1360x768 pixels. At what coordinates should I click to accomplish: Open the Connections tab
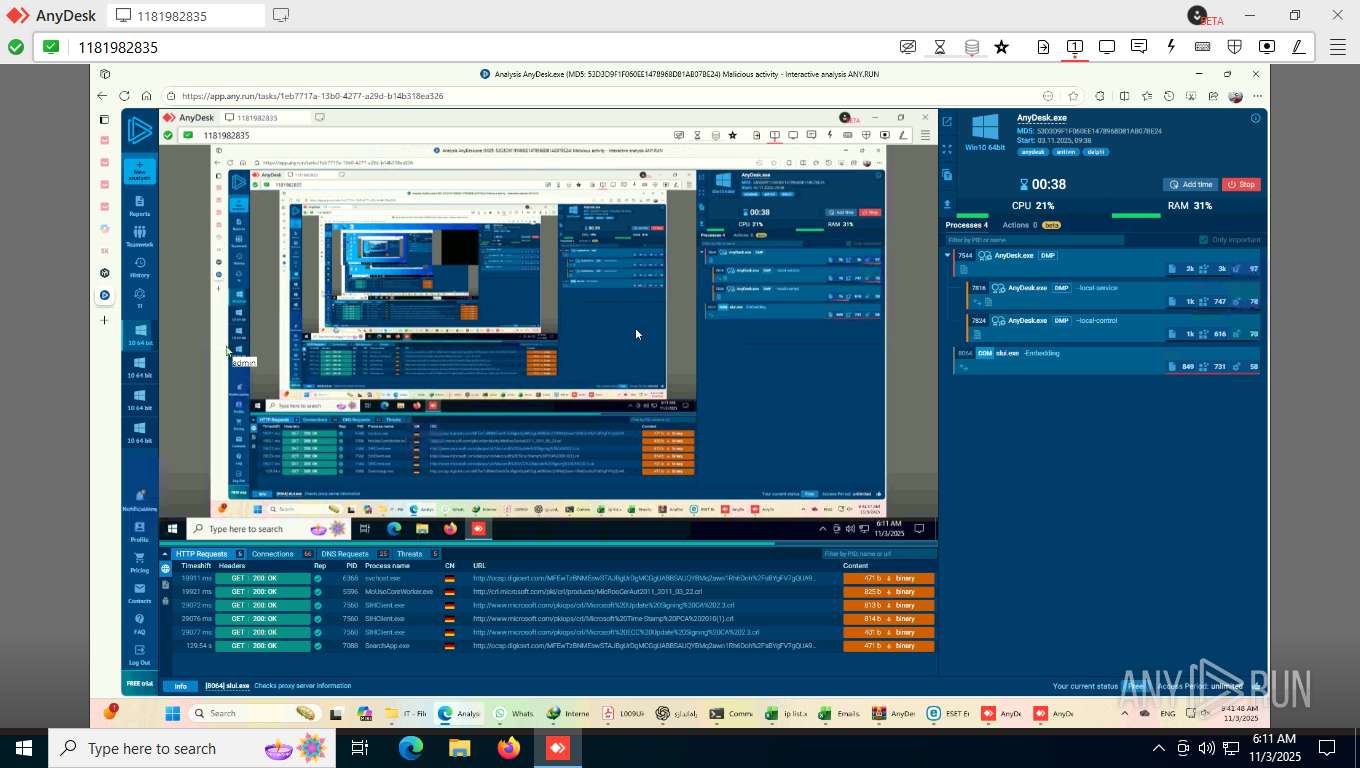click(x=281, y=554)
